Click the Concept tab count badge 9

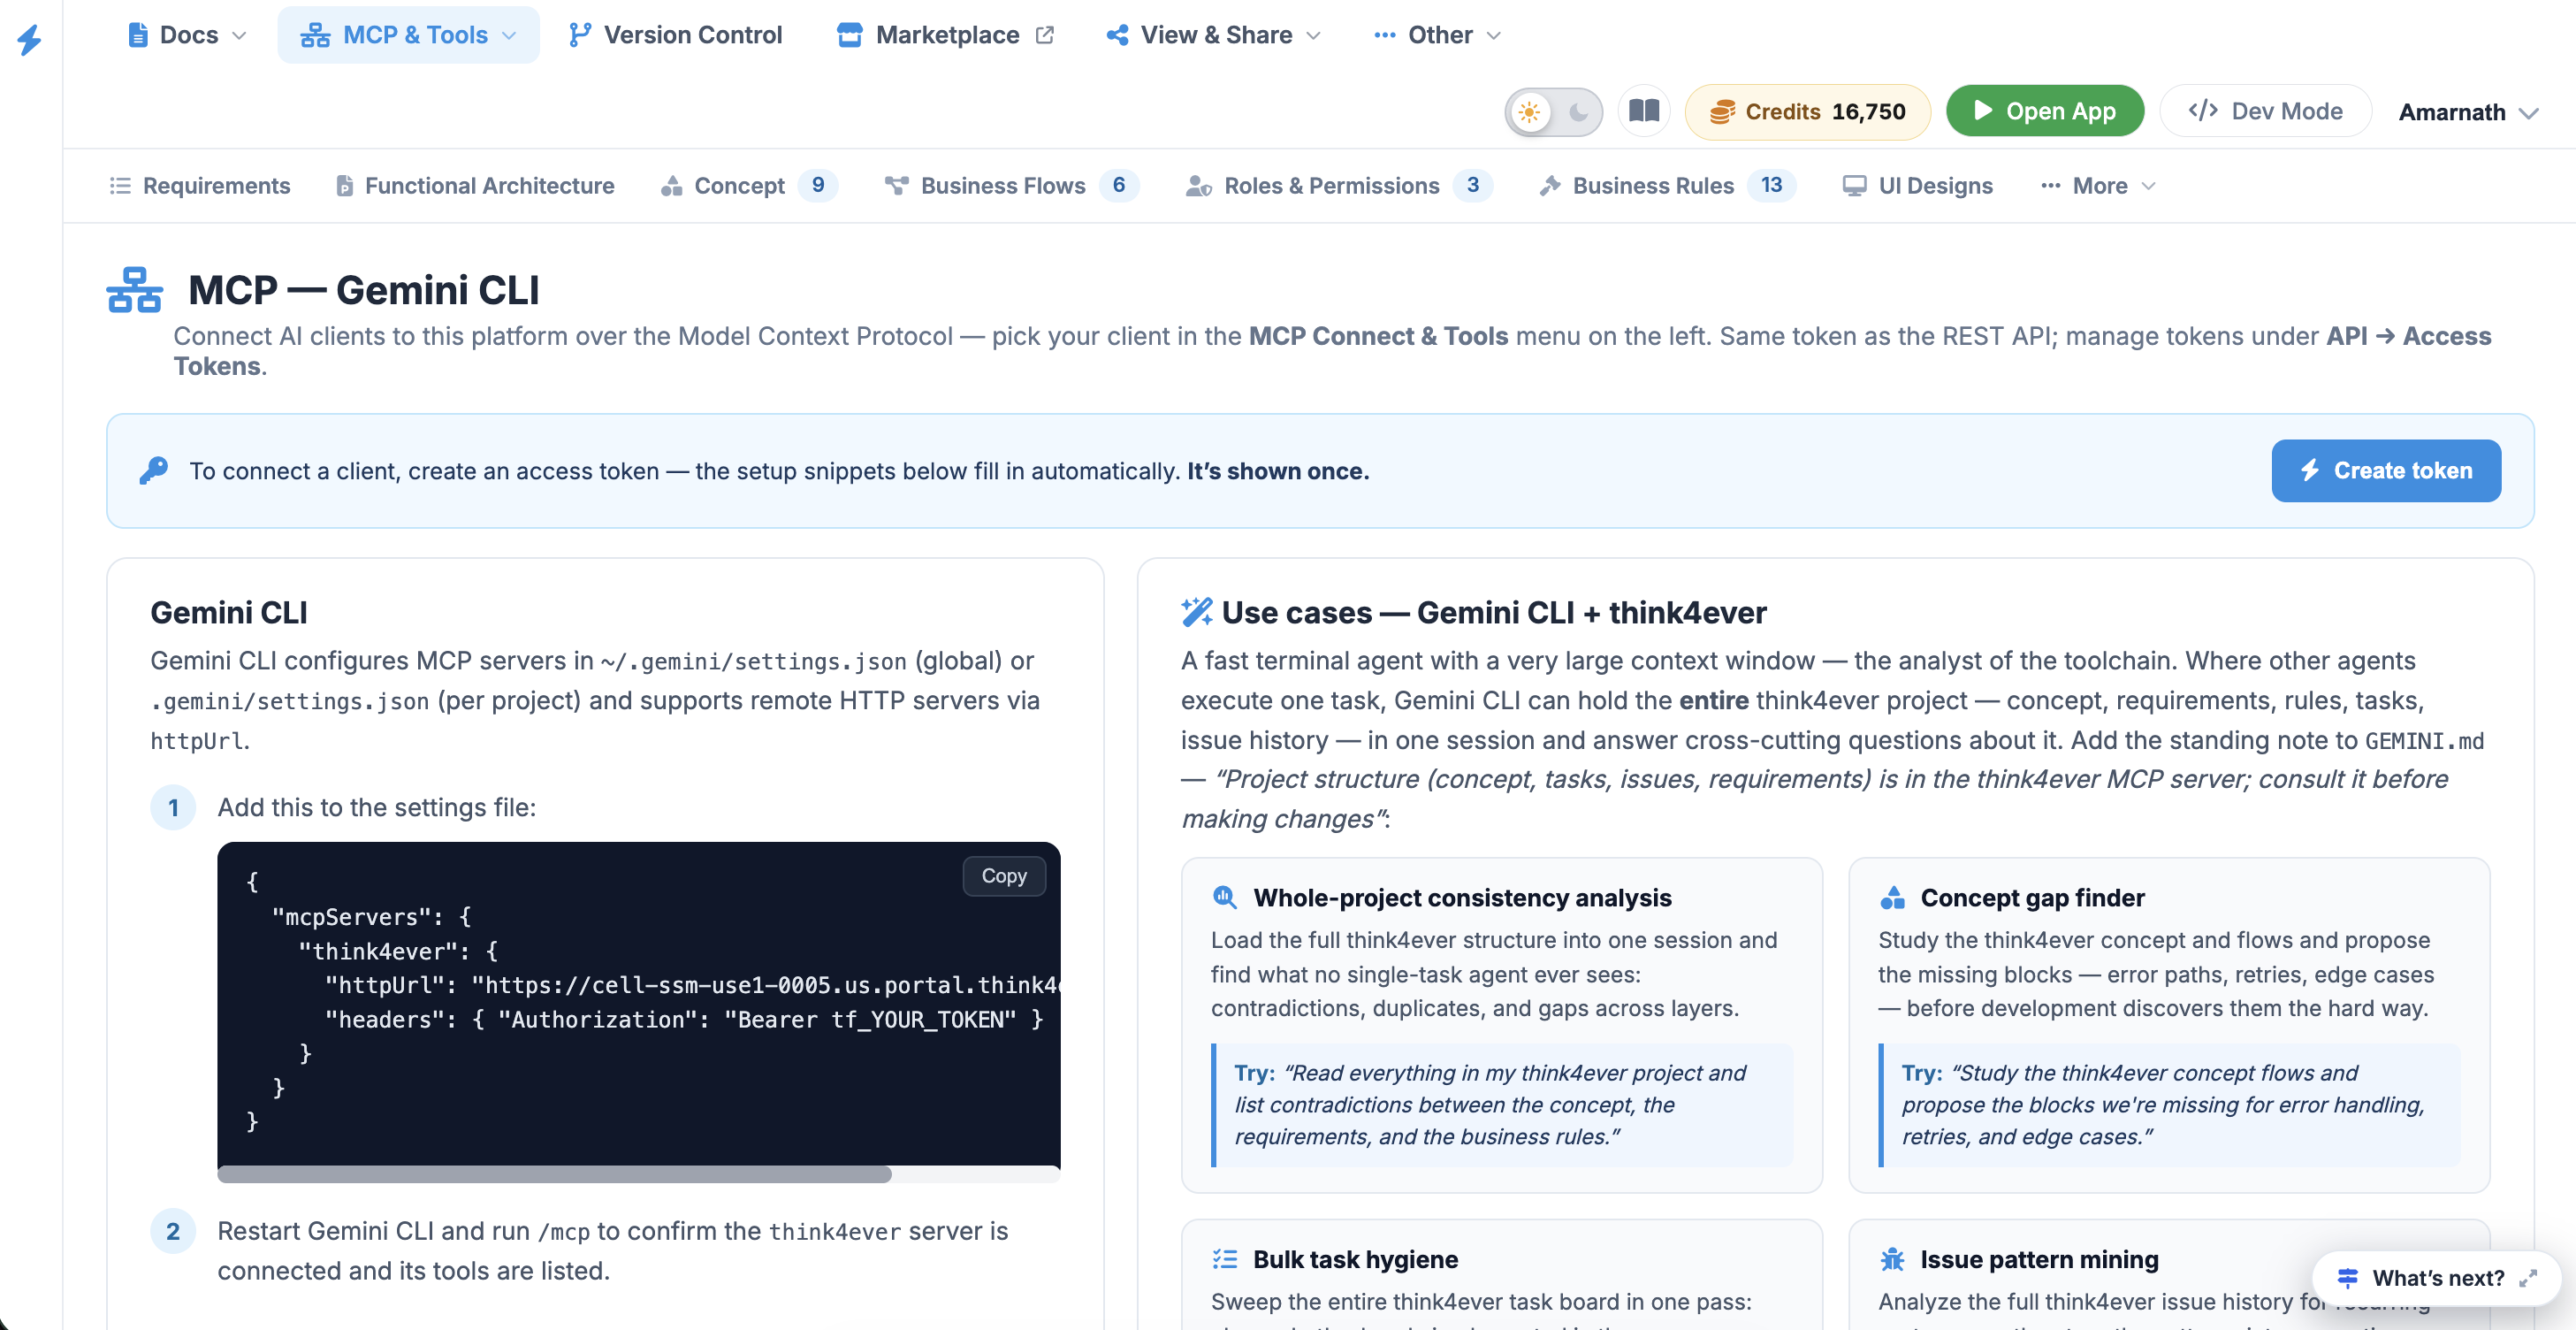[818, 185]
